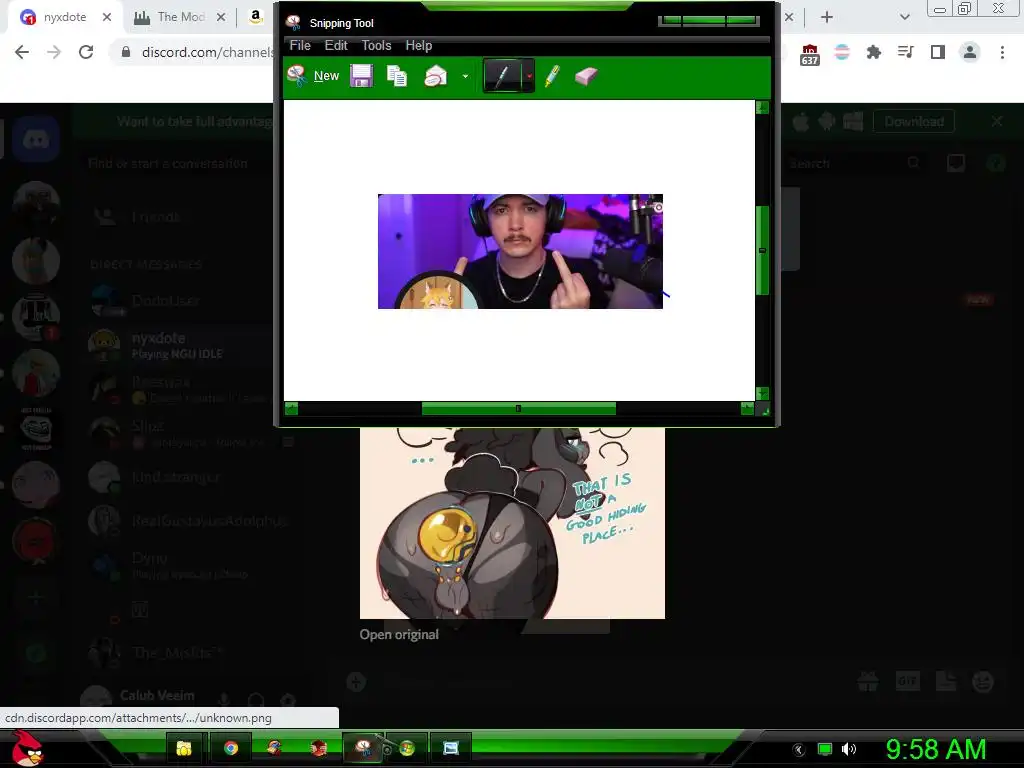The height and width of the screenshot is (768, 1024).
Task: Switch to The Mod browser tab
Action: pos(181,18)
